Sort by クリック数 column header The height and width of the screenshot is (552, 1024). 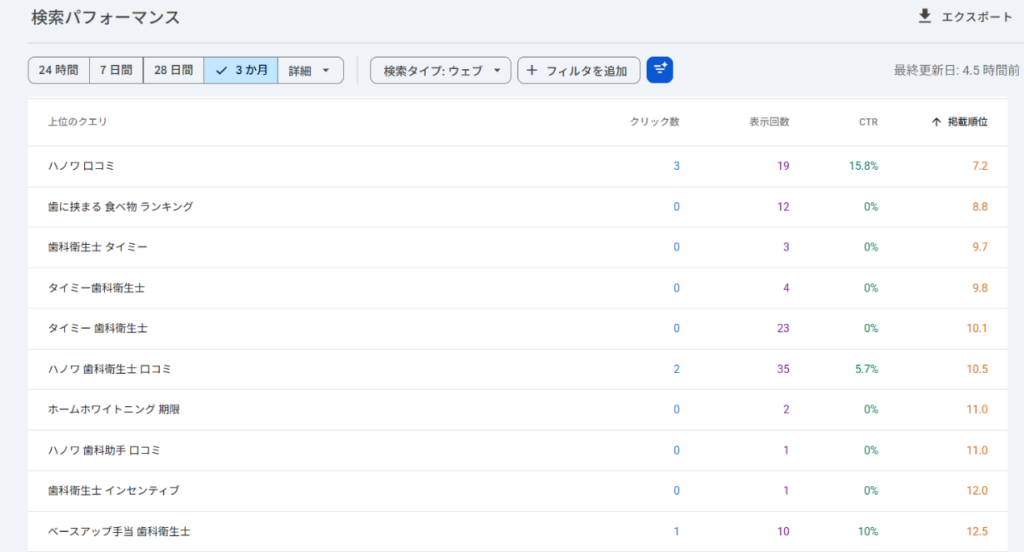(654, 122)
